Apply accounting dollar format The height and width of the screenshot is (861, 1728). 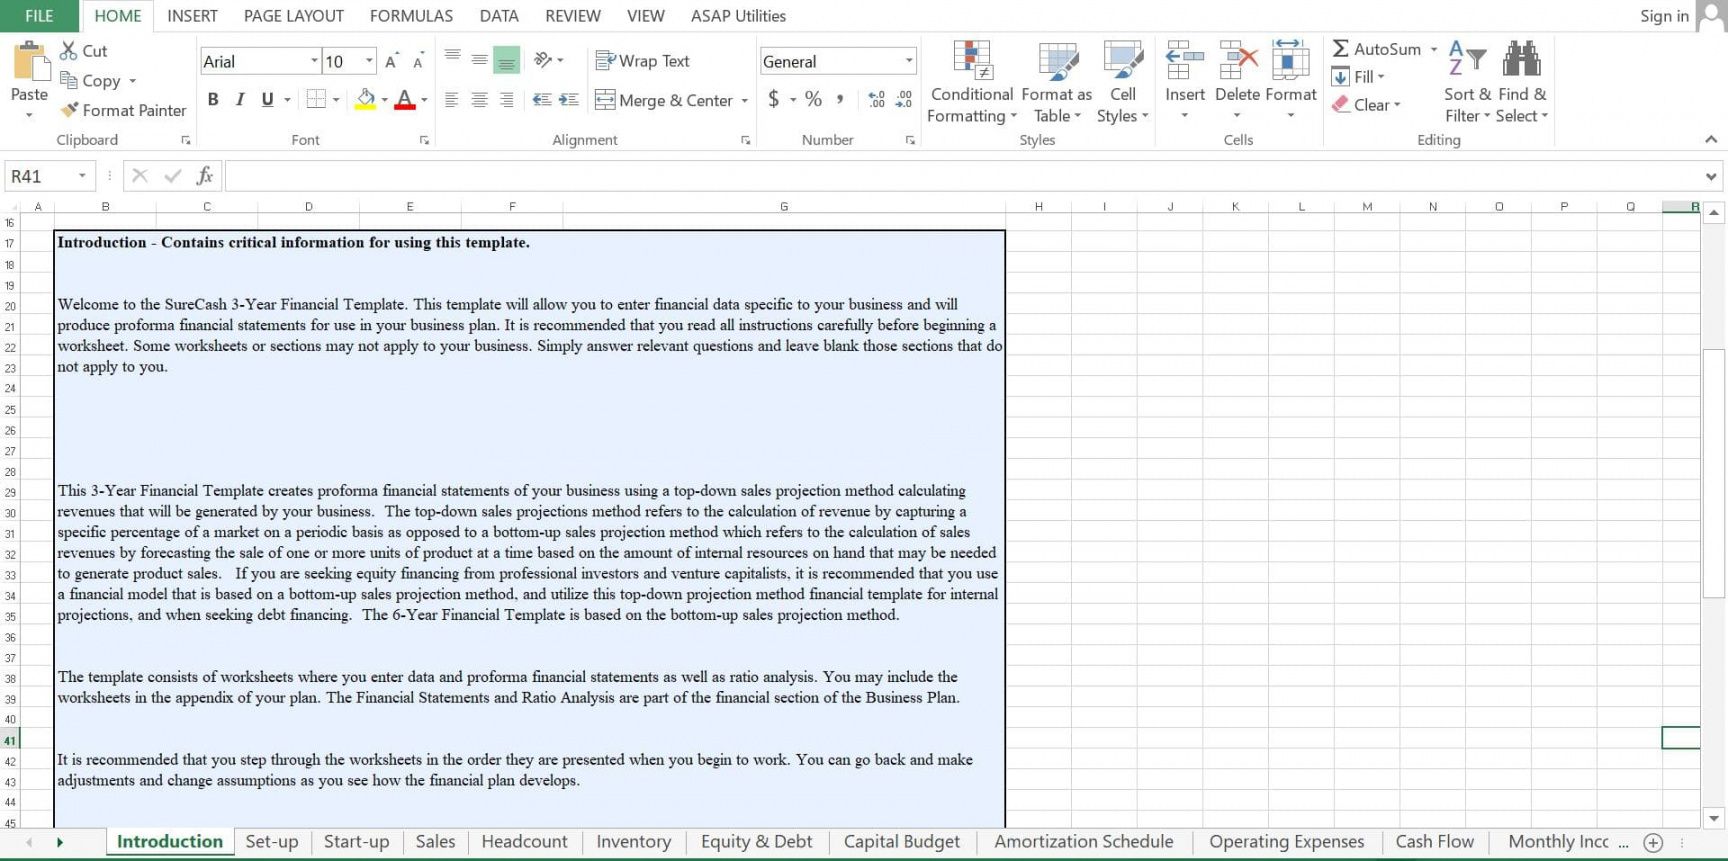[773, 99]
